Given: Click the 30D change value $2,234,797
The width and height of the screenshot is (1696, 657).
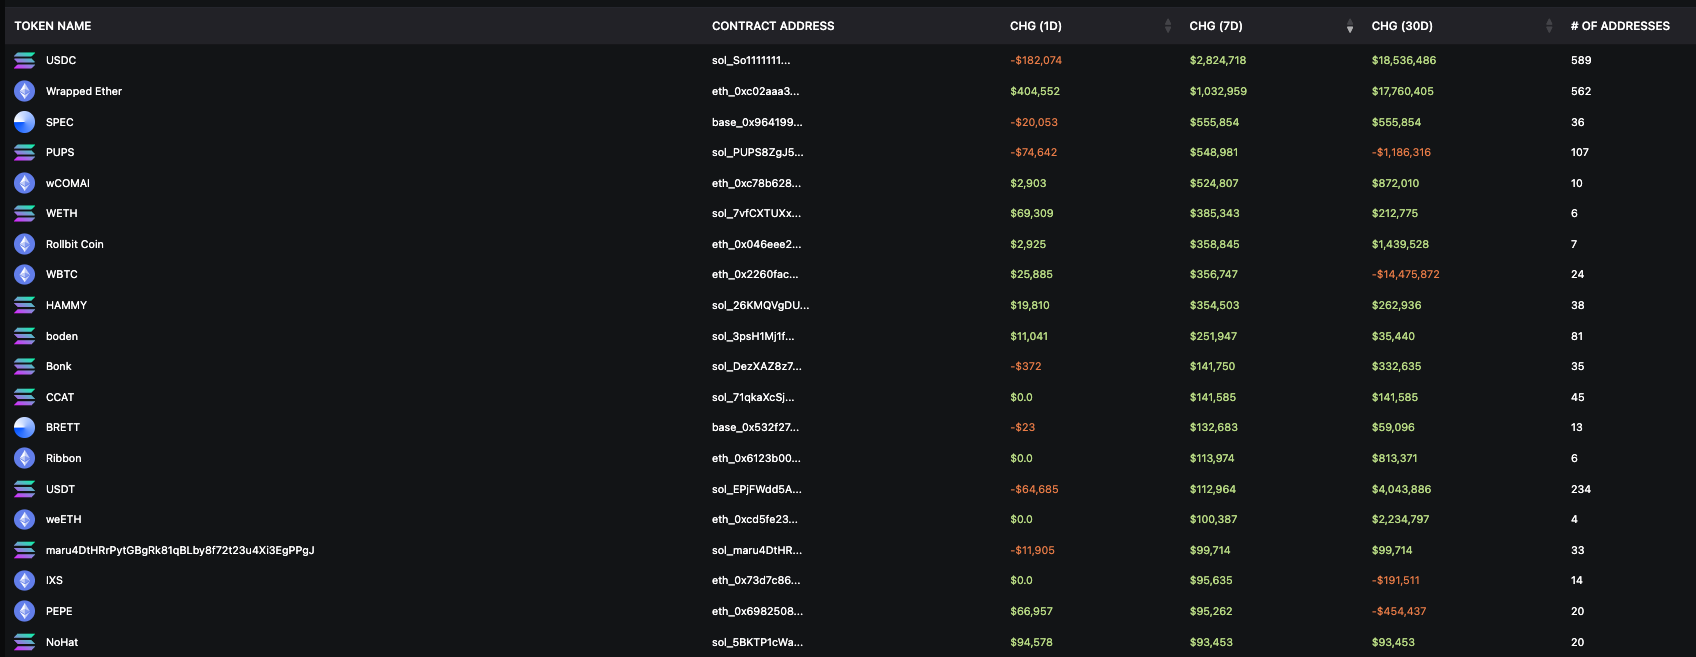Looking at the screenshot, I should coord(1400,519).
